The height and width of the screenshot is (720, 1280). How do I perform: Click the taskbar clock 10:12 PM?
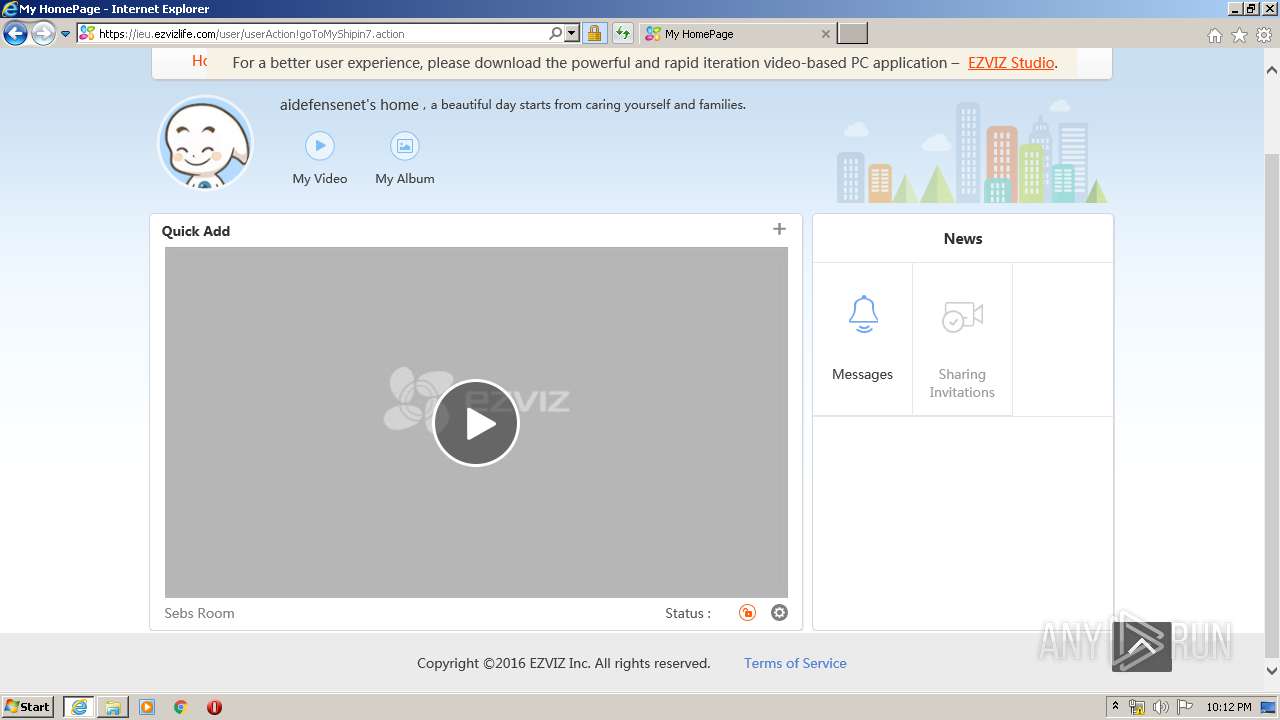point(1229,707)
